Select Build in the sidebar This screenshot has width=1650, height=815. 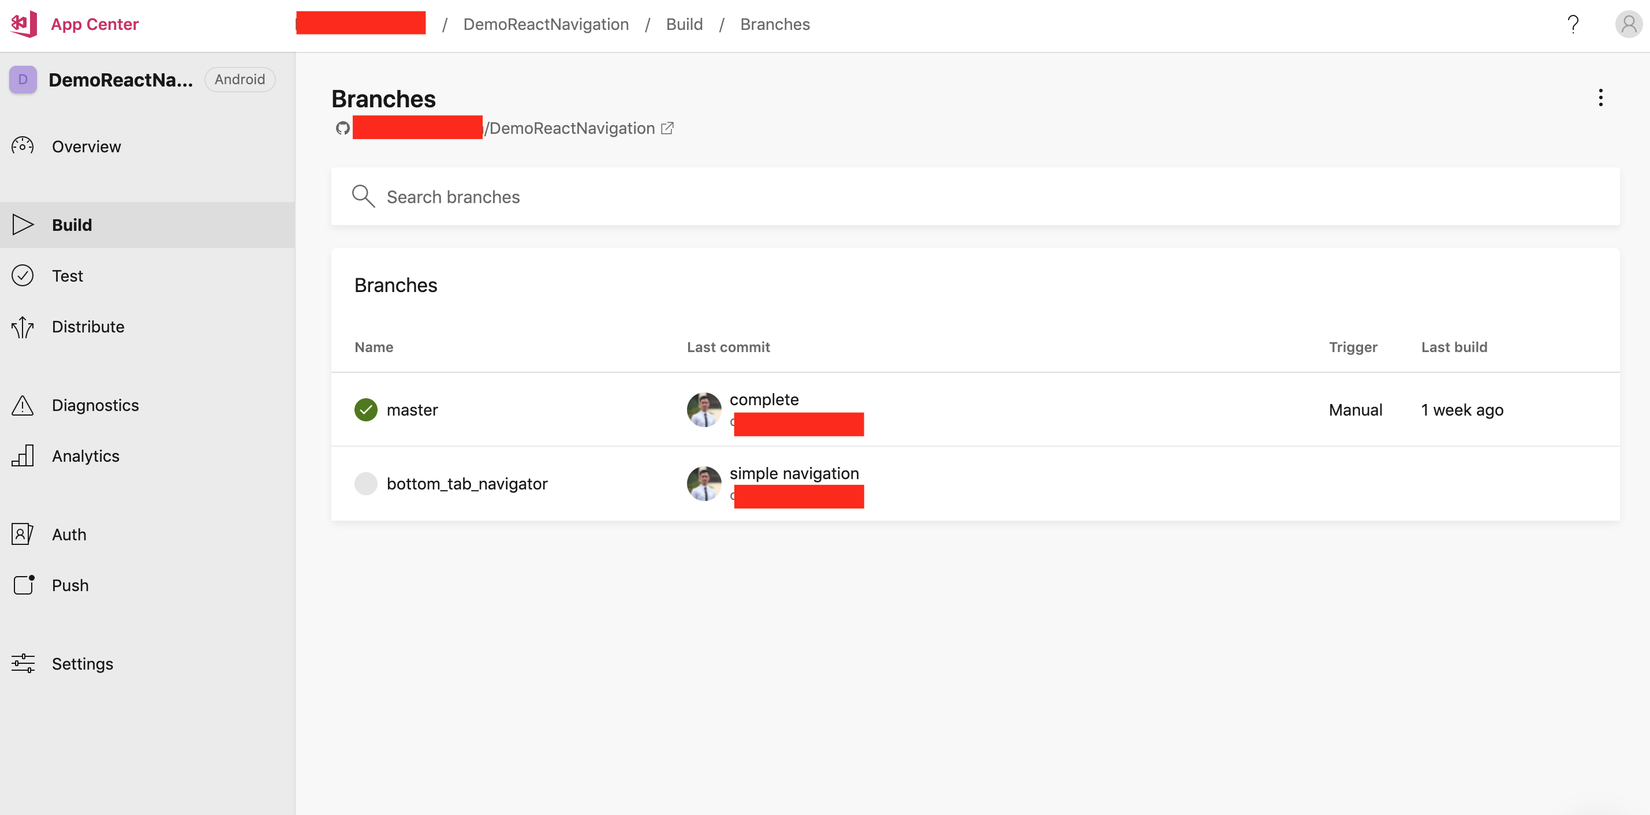pos(147,225)
